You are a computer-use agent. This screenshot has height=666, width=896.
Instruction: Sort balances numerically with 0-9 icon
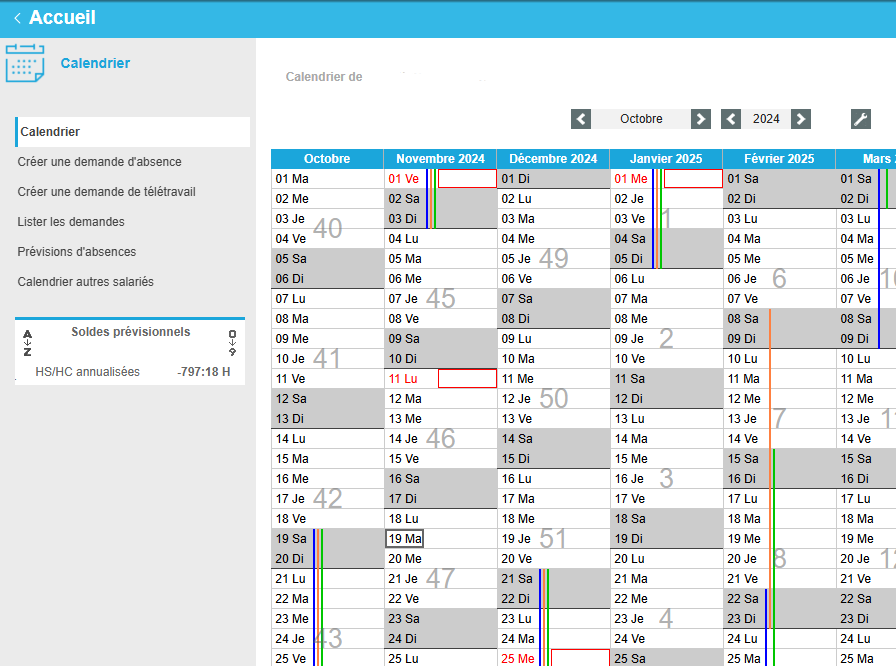232,343
